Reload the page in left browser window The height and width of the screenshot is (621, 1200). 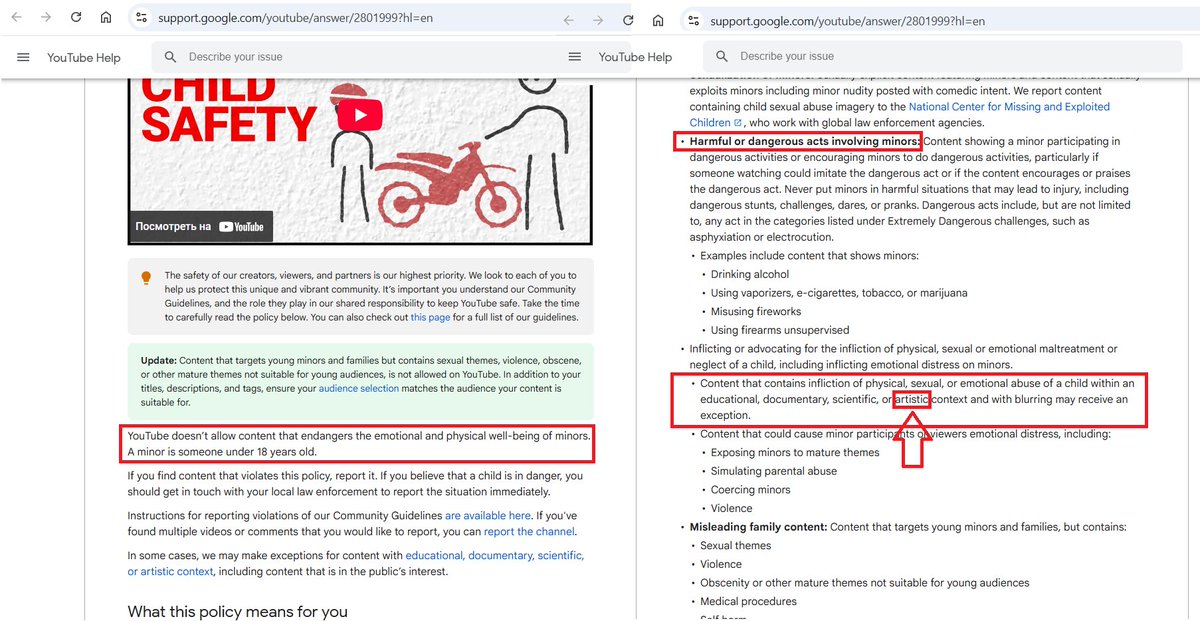(x=76, y=18)
